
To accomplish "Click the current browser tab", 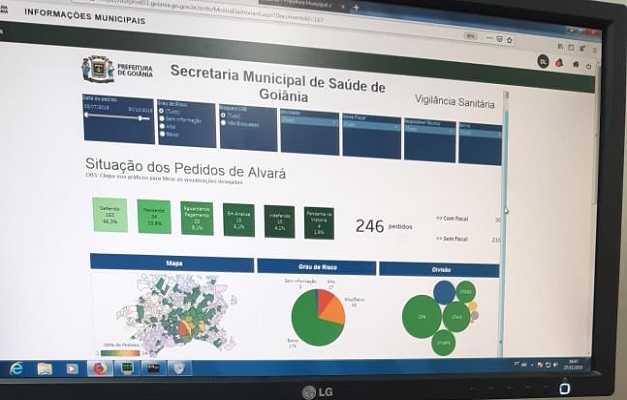I will (304, 5).
